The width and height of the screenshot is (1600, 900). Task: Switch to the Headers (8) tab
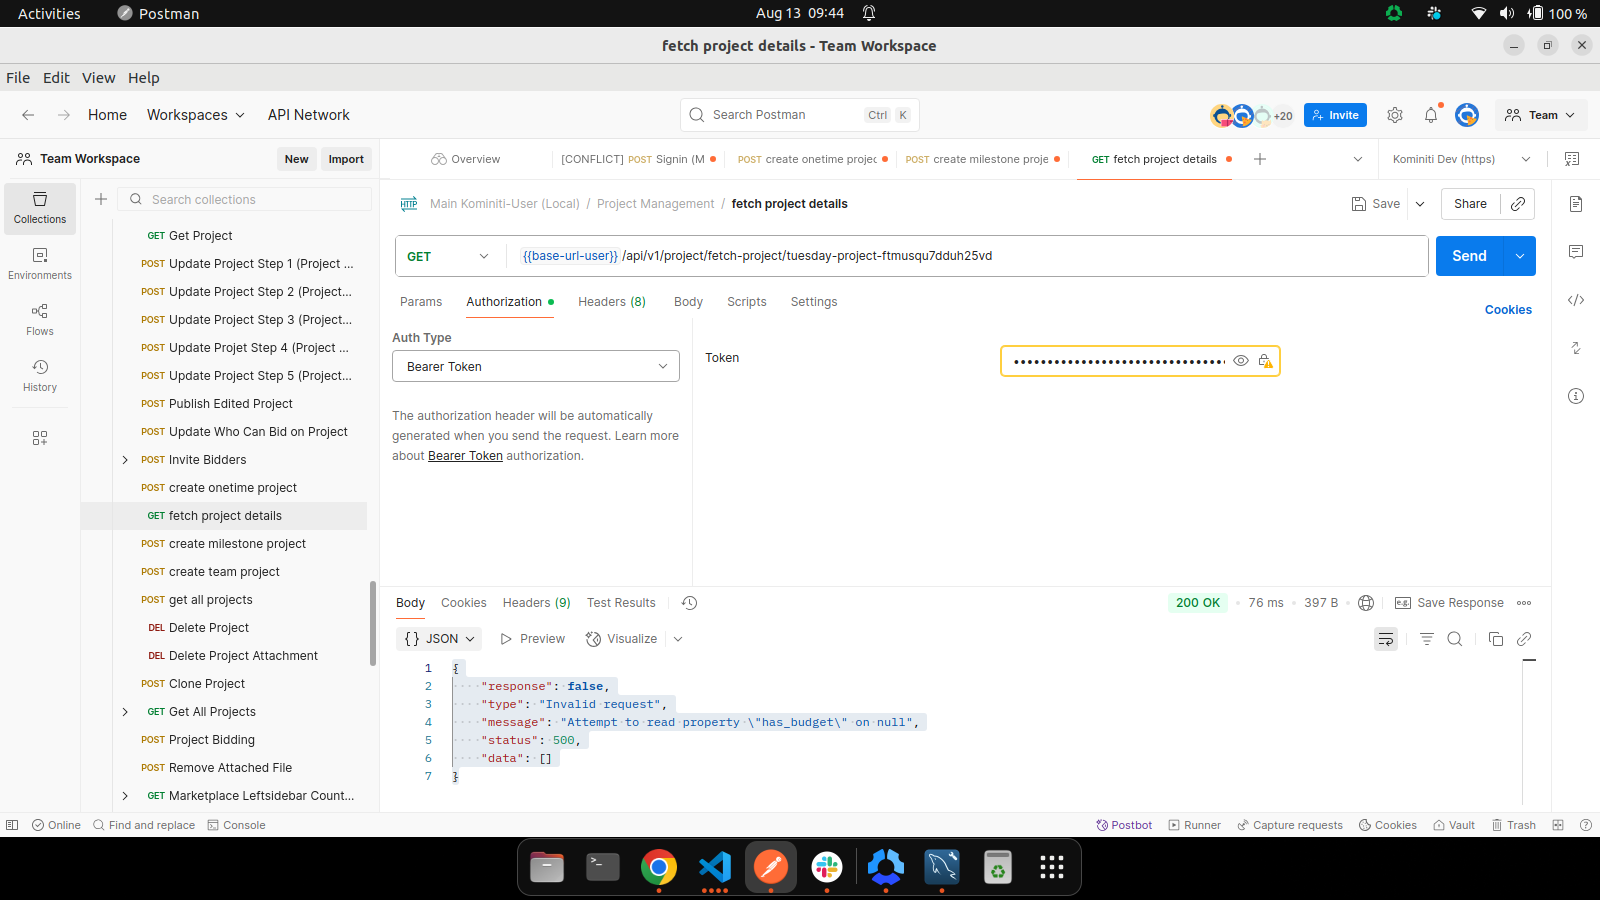pyautogui.click(x=611, y=302)
